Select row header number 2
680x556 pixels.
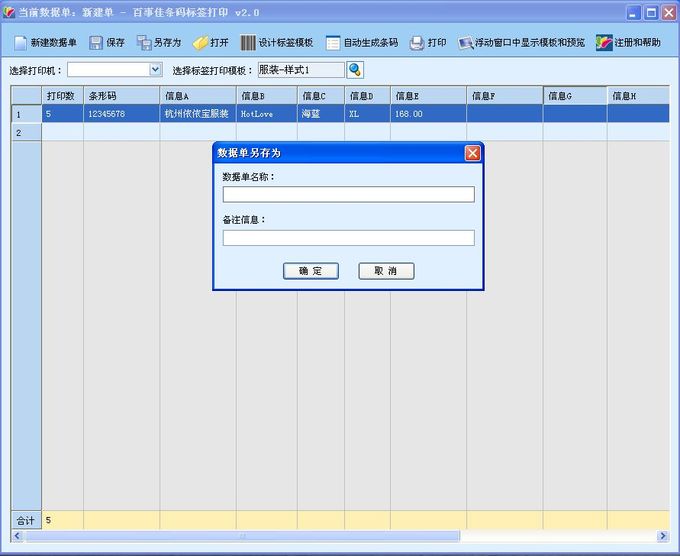tap(26, 132)
